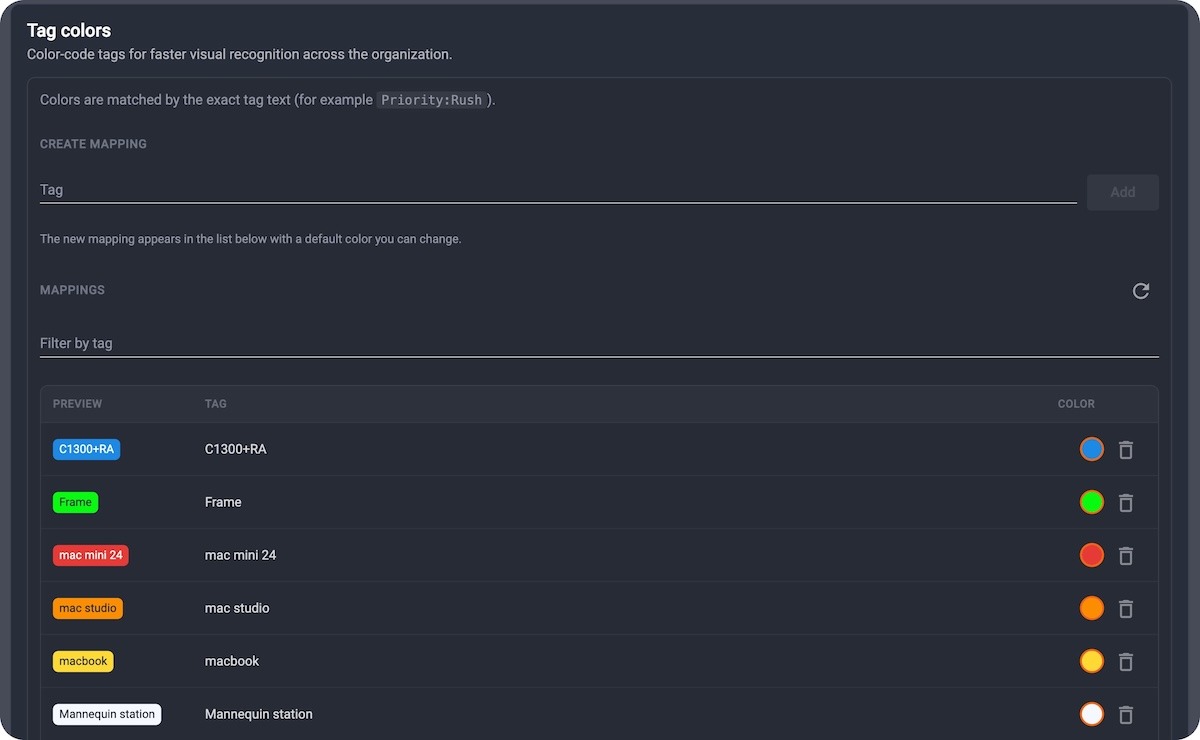This screenshot has width=1200, height=740.
Task: Click the Filter by tag field
Action: point(599,343)
